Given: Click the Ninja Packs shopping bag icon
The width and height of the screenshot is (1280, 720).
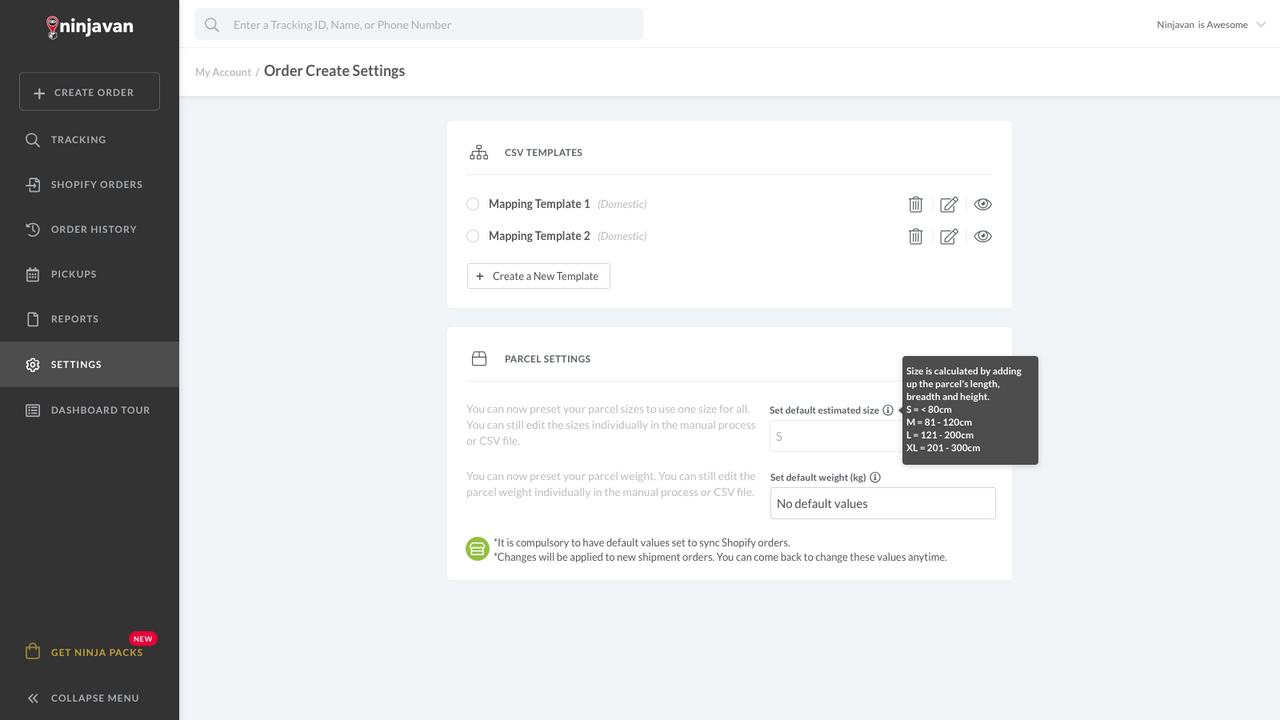Looking at the screenshot, I should 33,652.
